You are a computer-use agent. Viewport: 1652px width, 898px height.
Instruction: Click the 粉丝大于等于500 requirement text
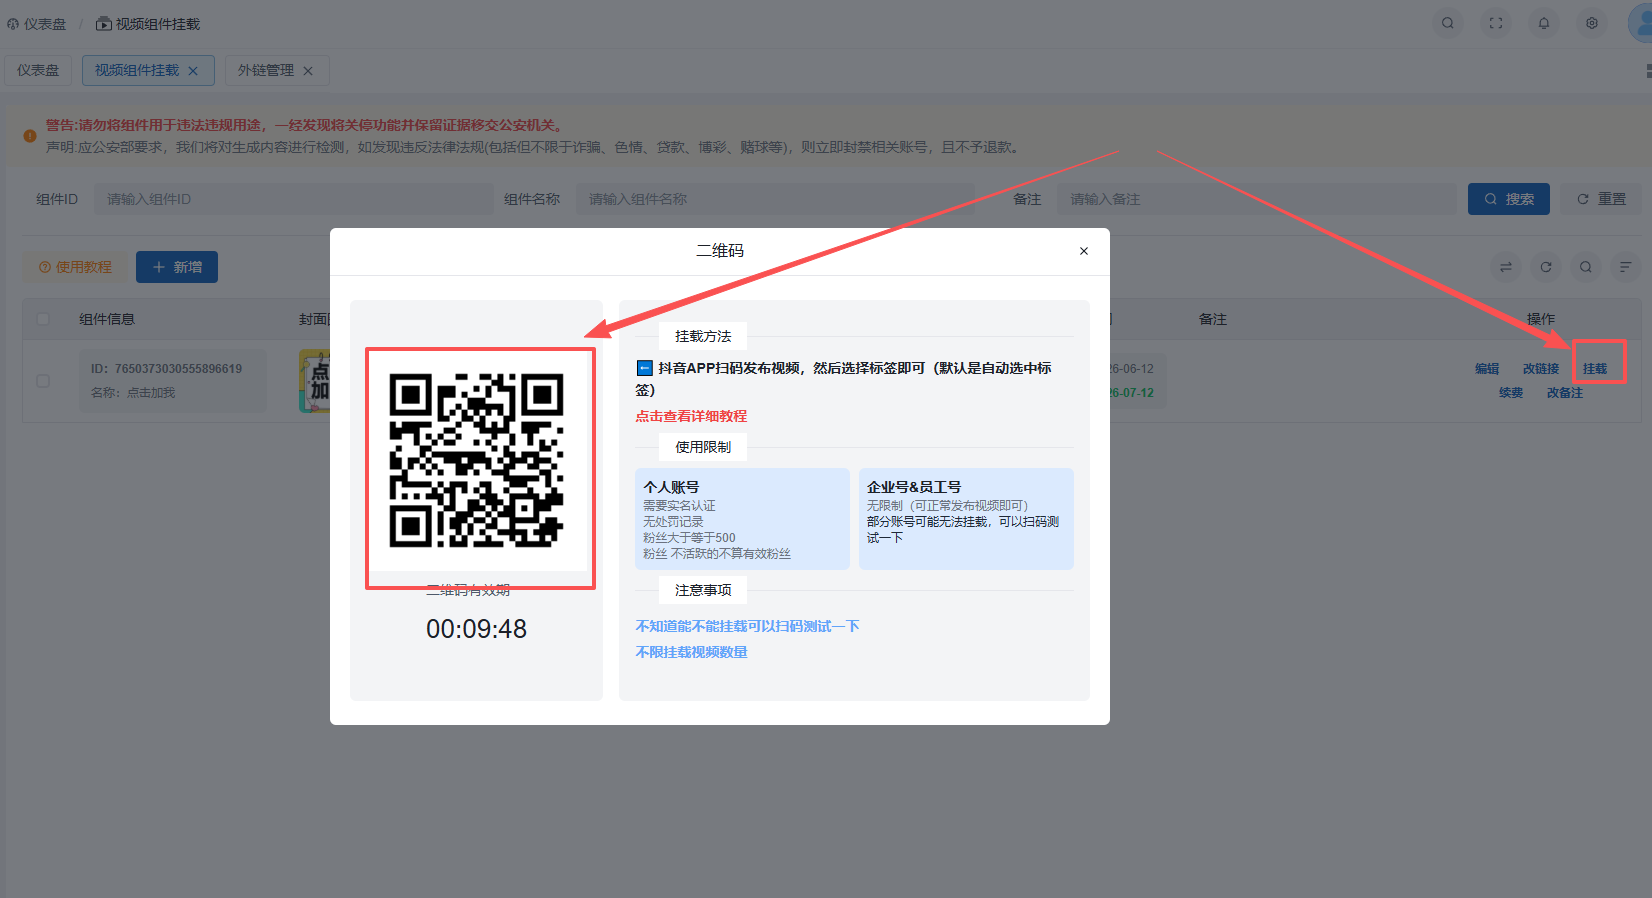pos(689,538)
